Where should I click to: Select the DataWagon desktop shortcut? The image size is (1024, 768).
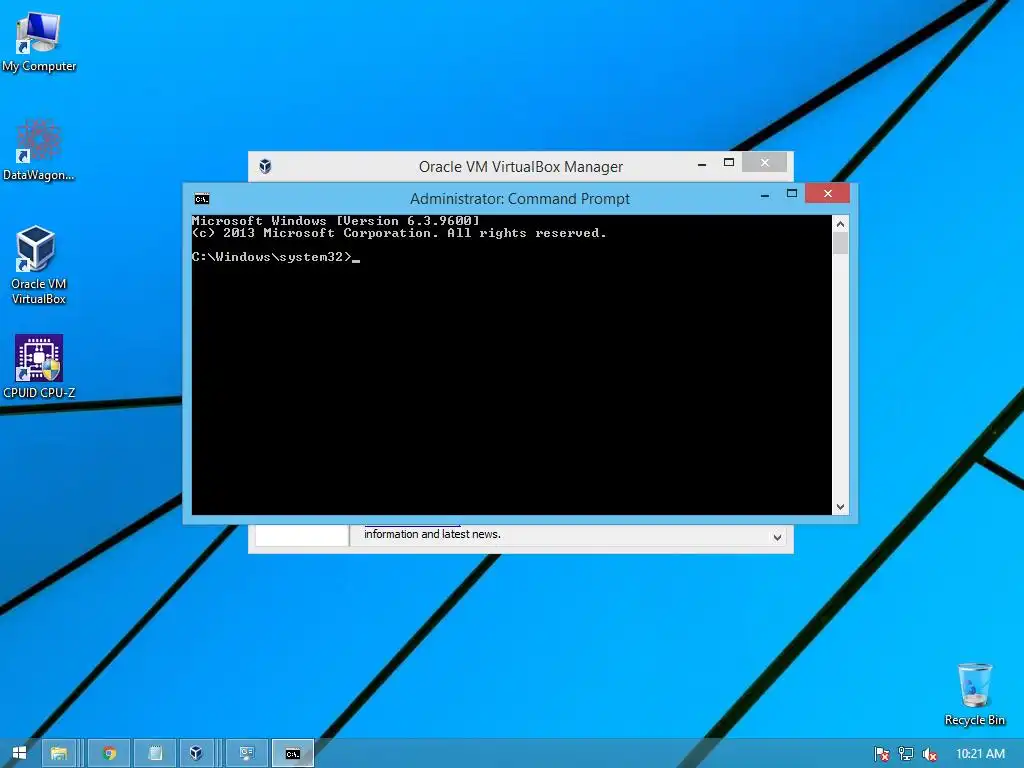tap(39, 150)
